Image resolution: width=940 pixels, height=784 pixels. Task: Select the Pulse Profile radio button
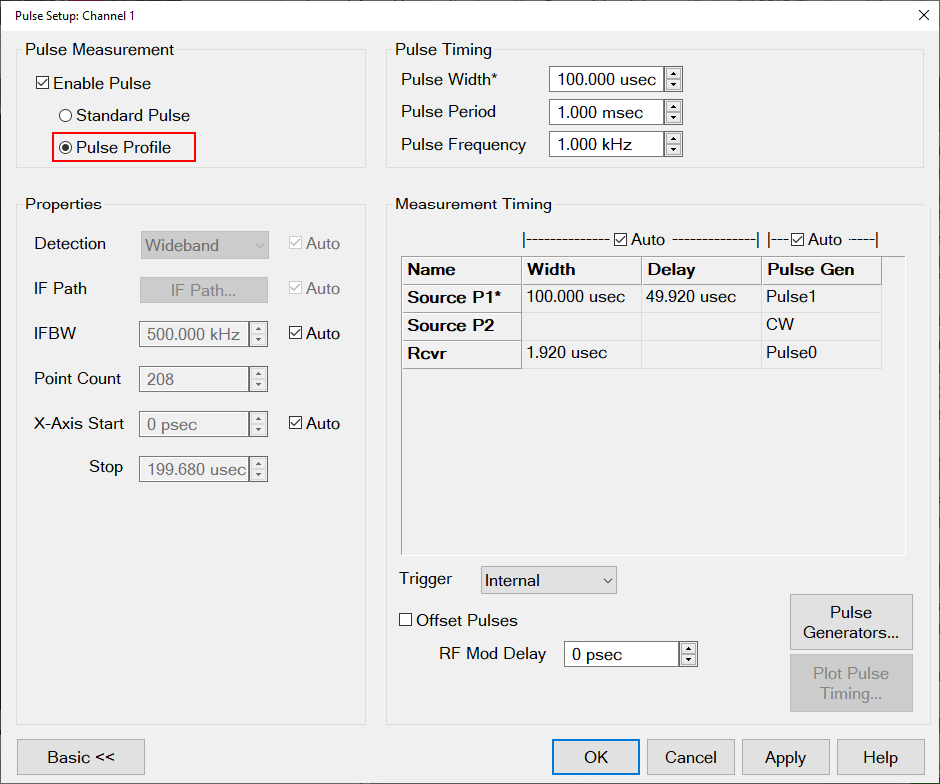tap(66, 148)
